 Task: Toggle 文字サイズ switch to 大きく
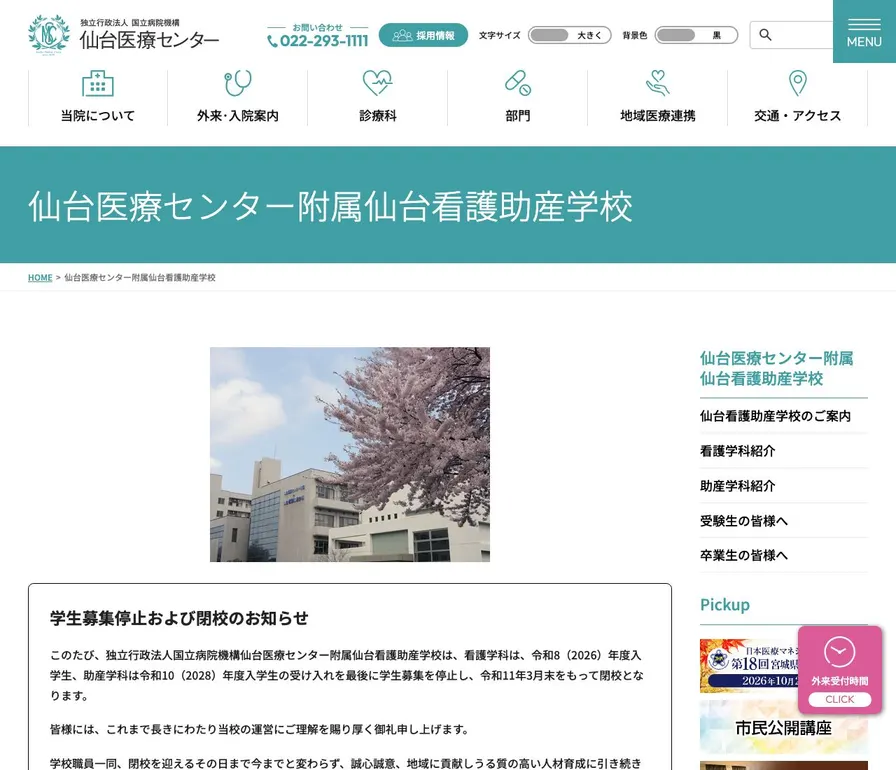click(570, 35)
